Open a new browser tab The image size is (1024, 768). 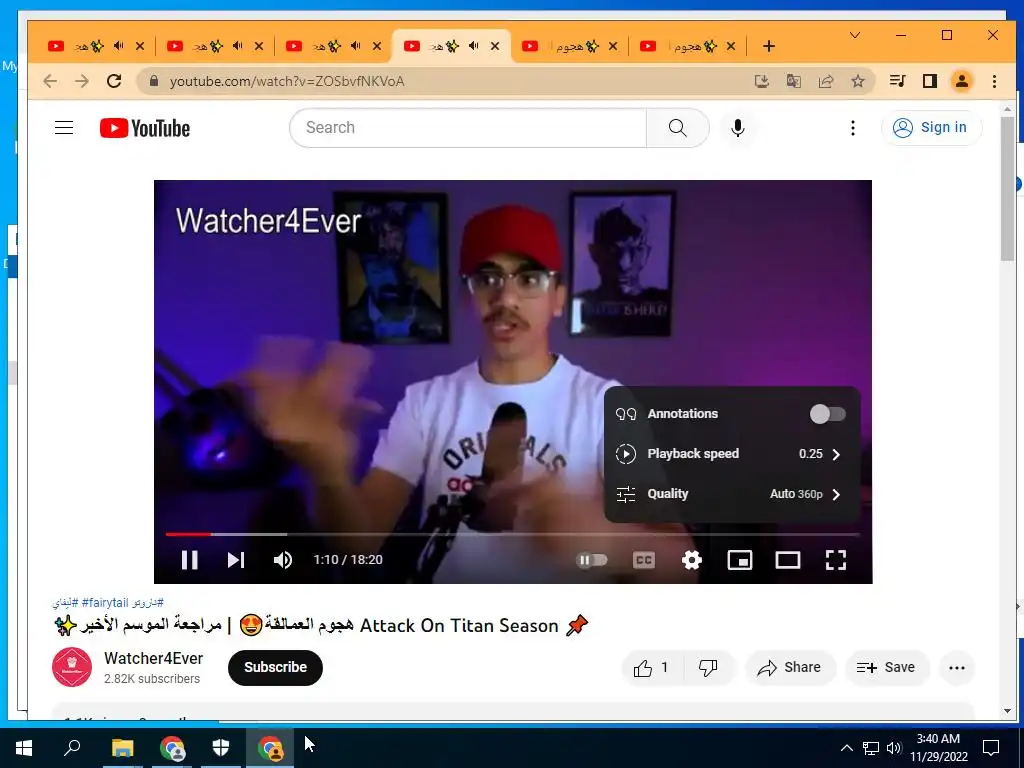click(769, 46)
